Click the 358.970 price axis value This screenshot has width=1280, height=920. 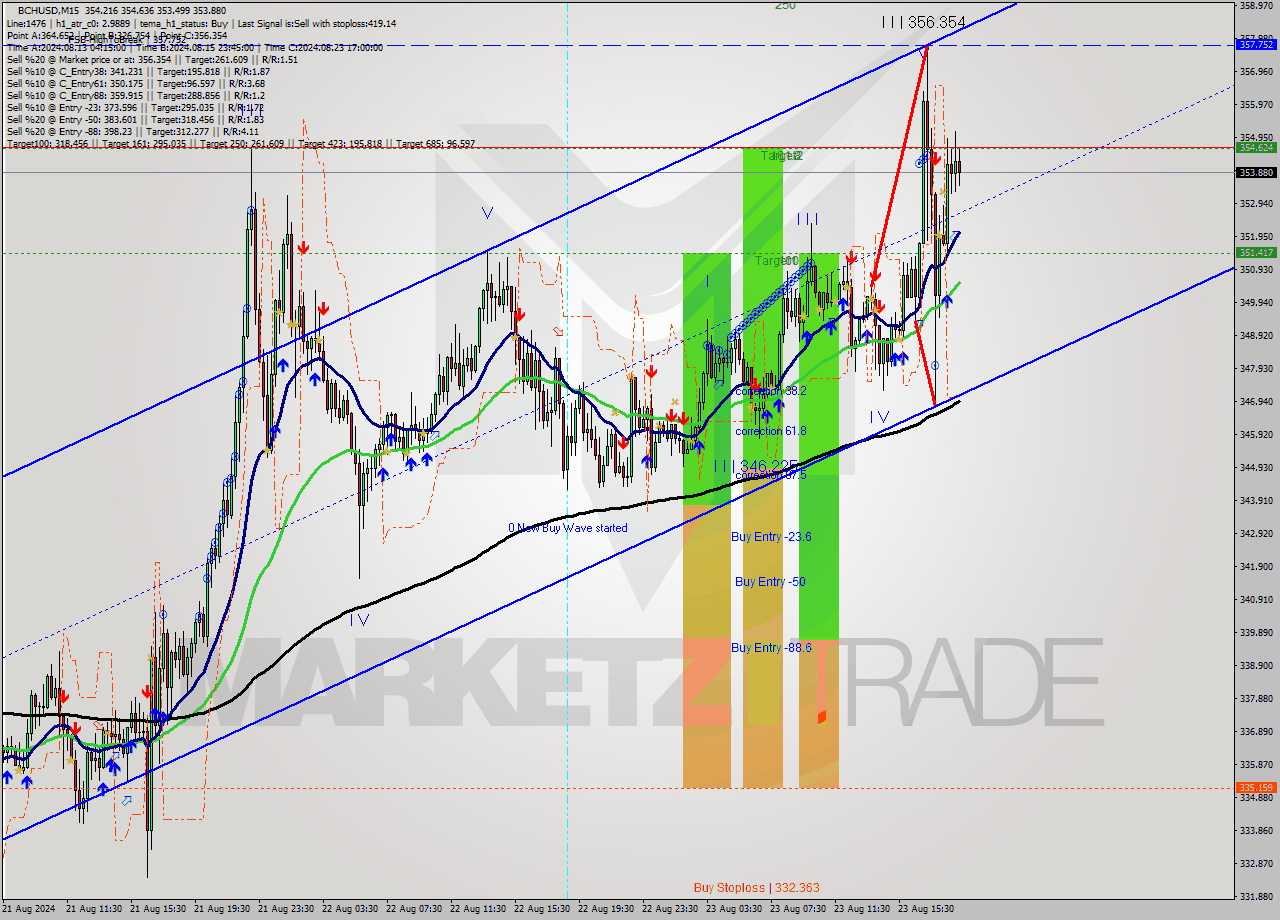(1256, 6)
